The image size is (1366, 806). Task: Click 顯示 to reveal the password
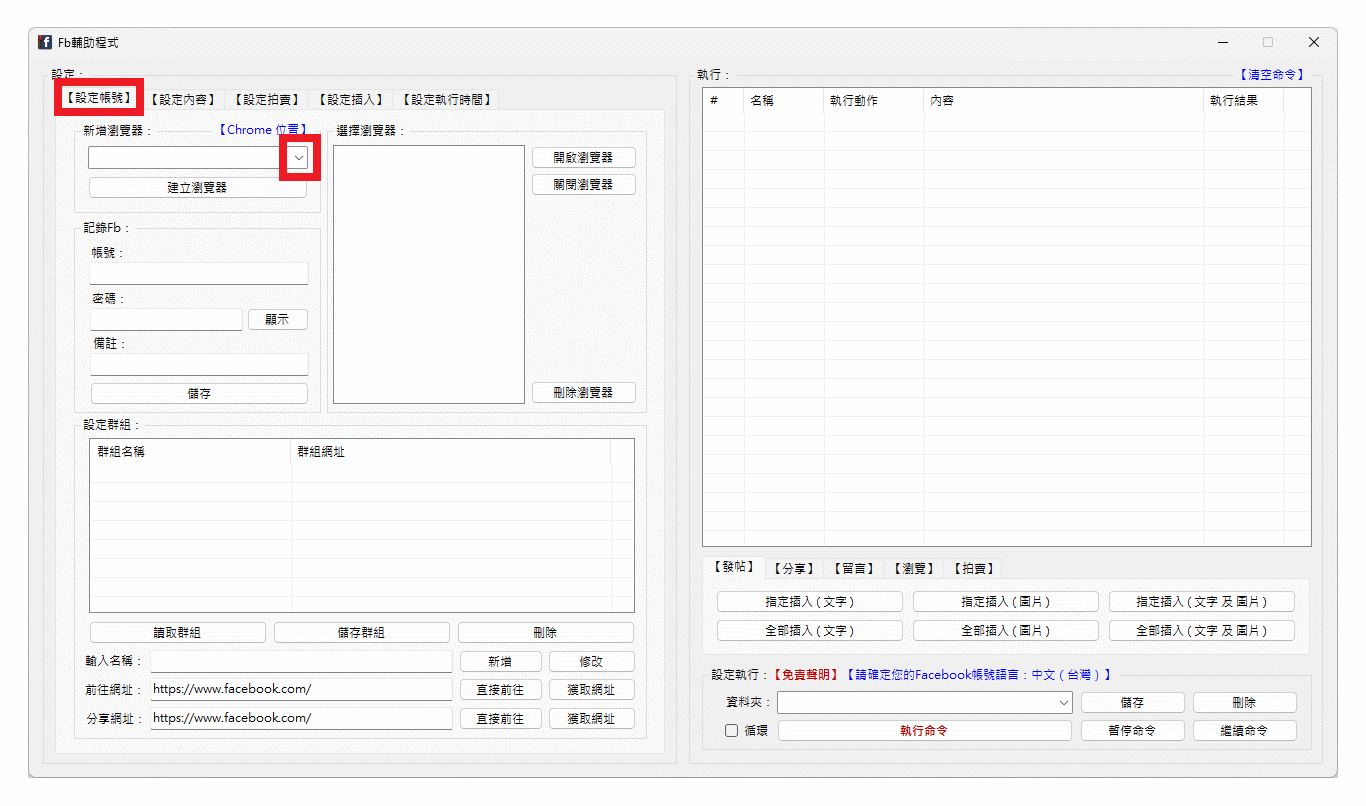tap(278, 320)
